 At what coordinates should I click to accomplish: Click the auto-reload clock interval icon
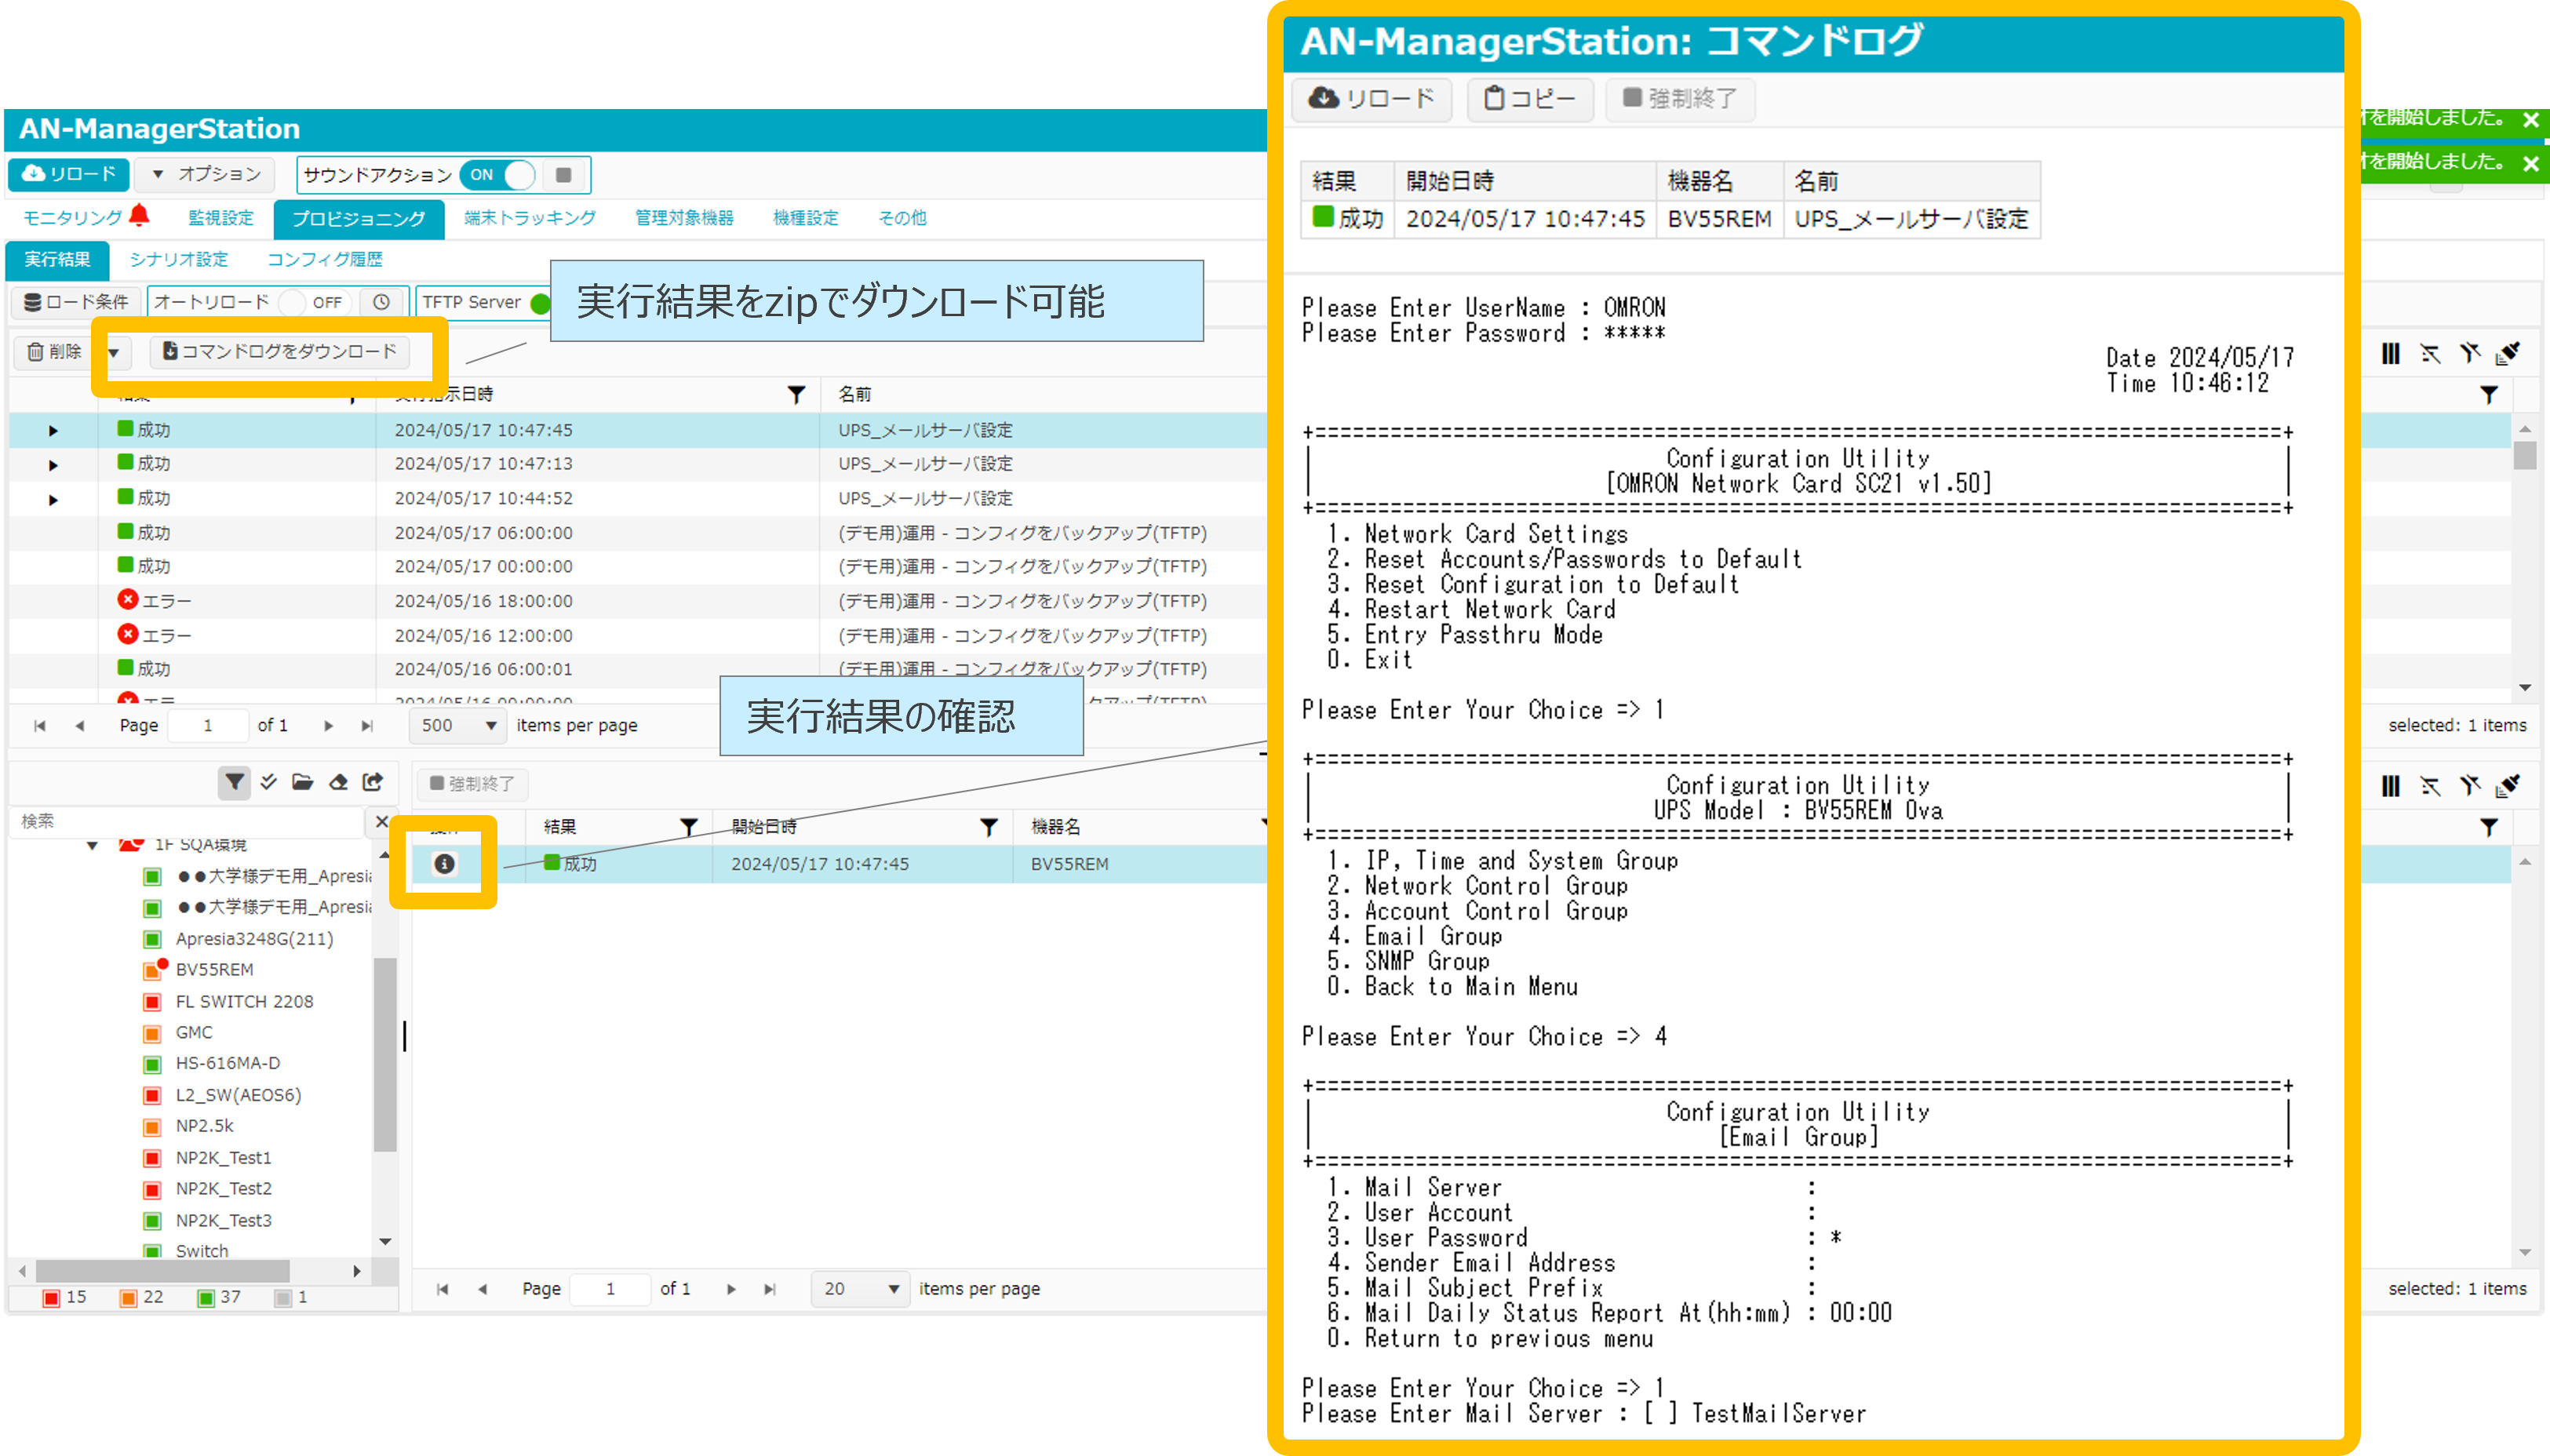[x=381, y=302]
